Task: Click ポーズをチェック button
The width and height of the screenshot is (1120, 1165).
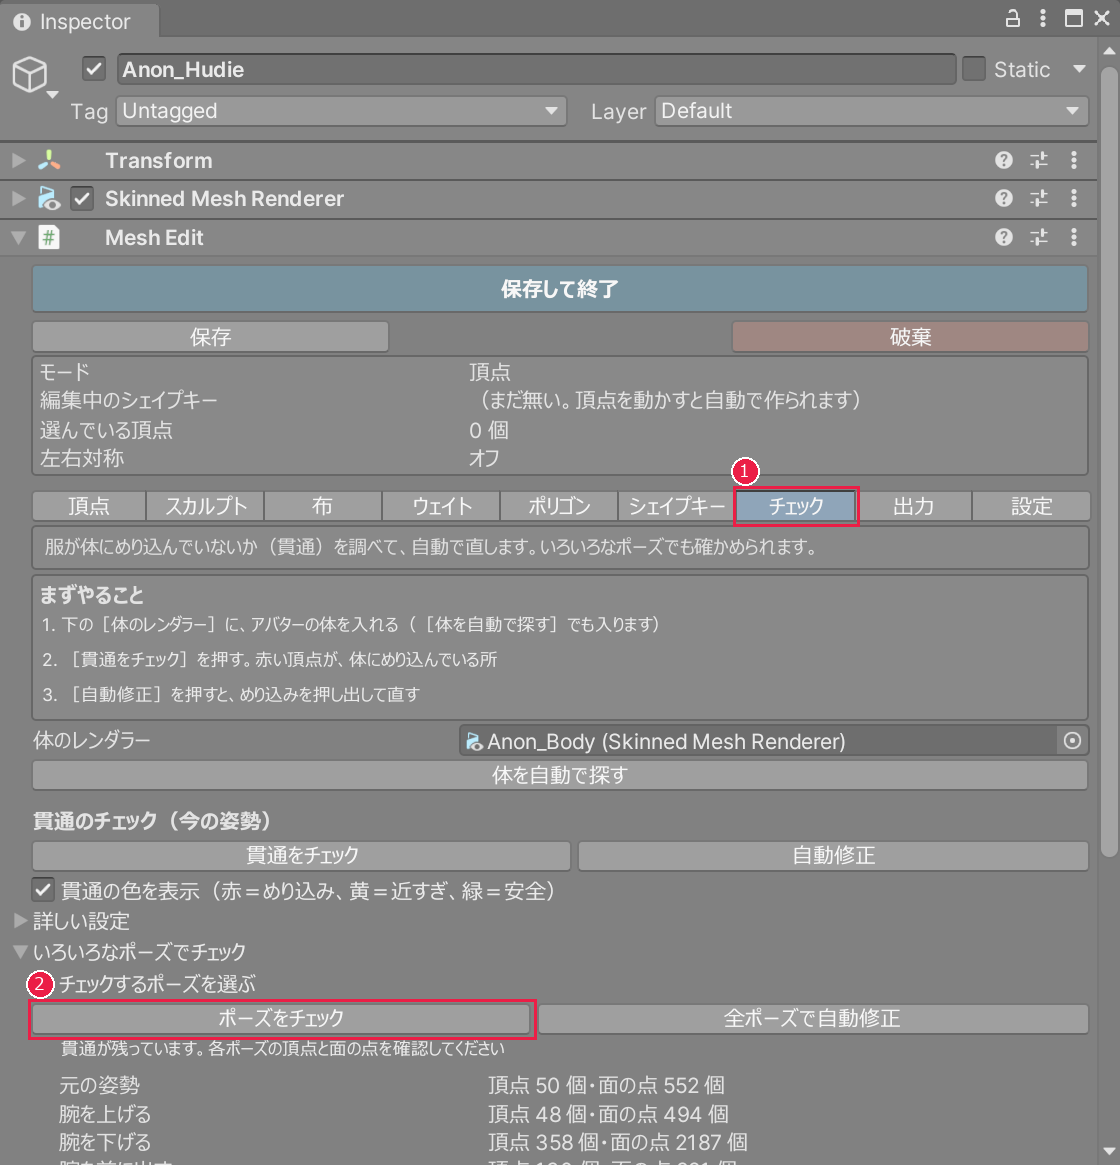Action: coord(281,1017)
